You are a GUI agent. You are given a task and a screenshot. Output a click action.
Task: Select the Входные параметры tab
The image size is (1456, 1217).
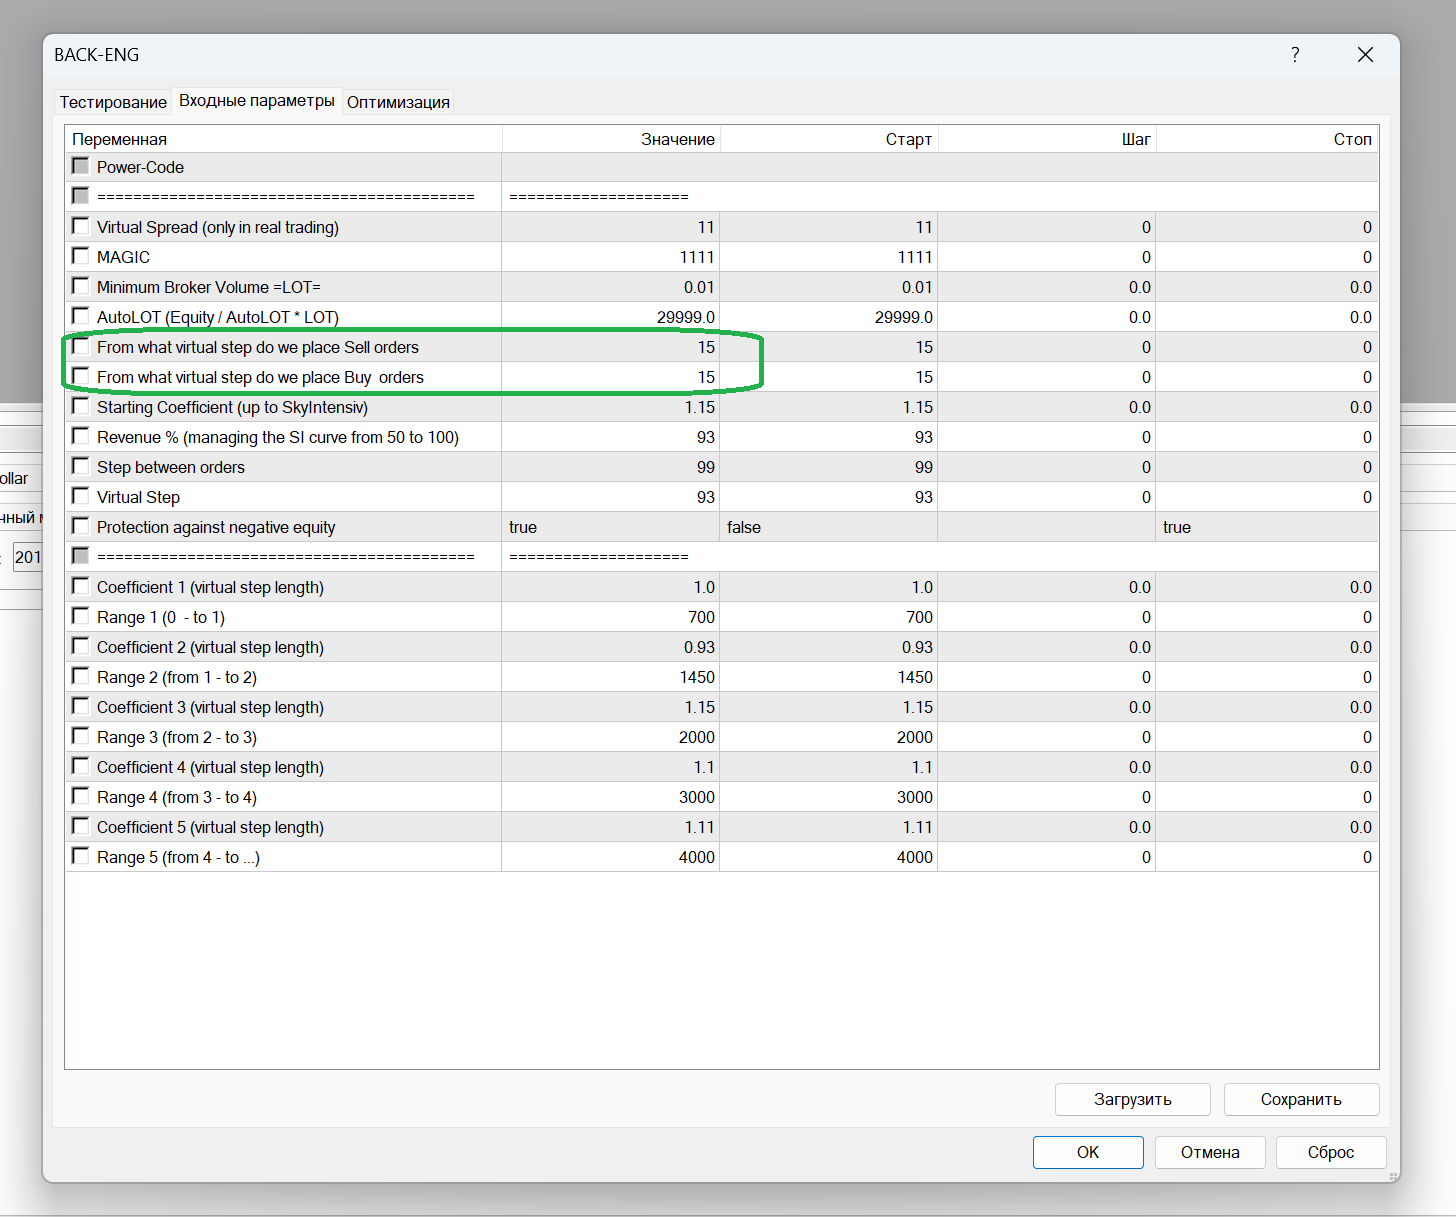click(257, 101)
